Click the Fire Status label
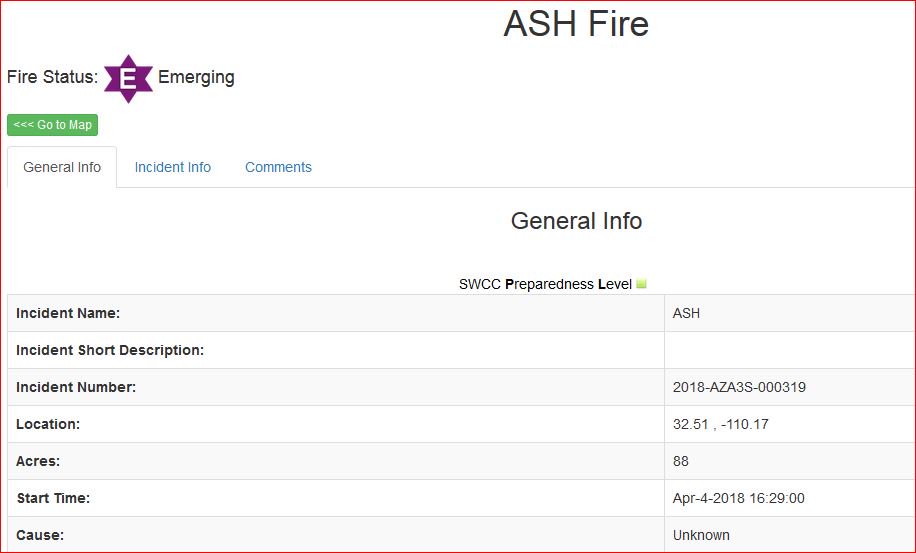The width and height of the screenshot is (916, 553). tap(53, 76)
